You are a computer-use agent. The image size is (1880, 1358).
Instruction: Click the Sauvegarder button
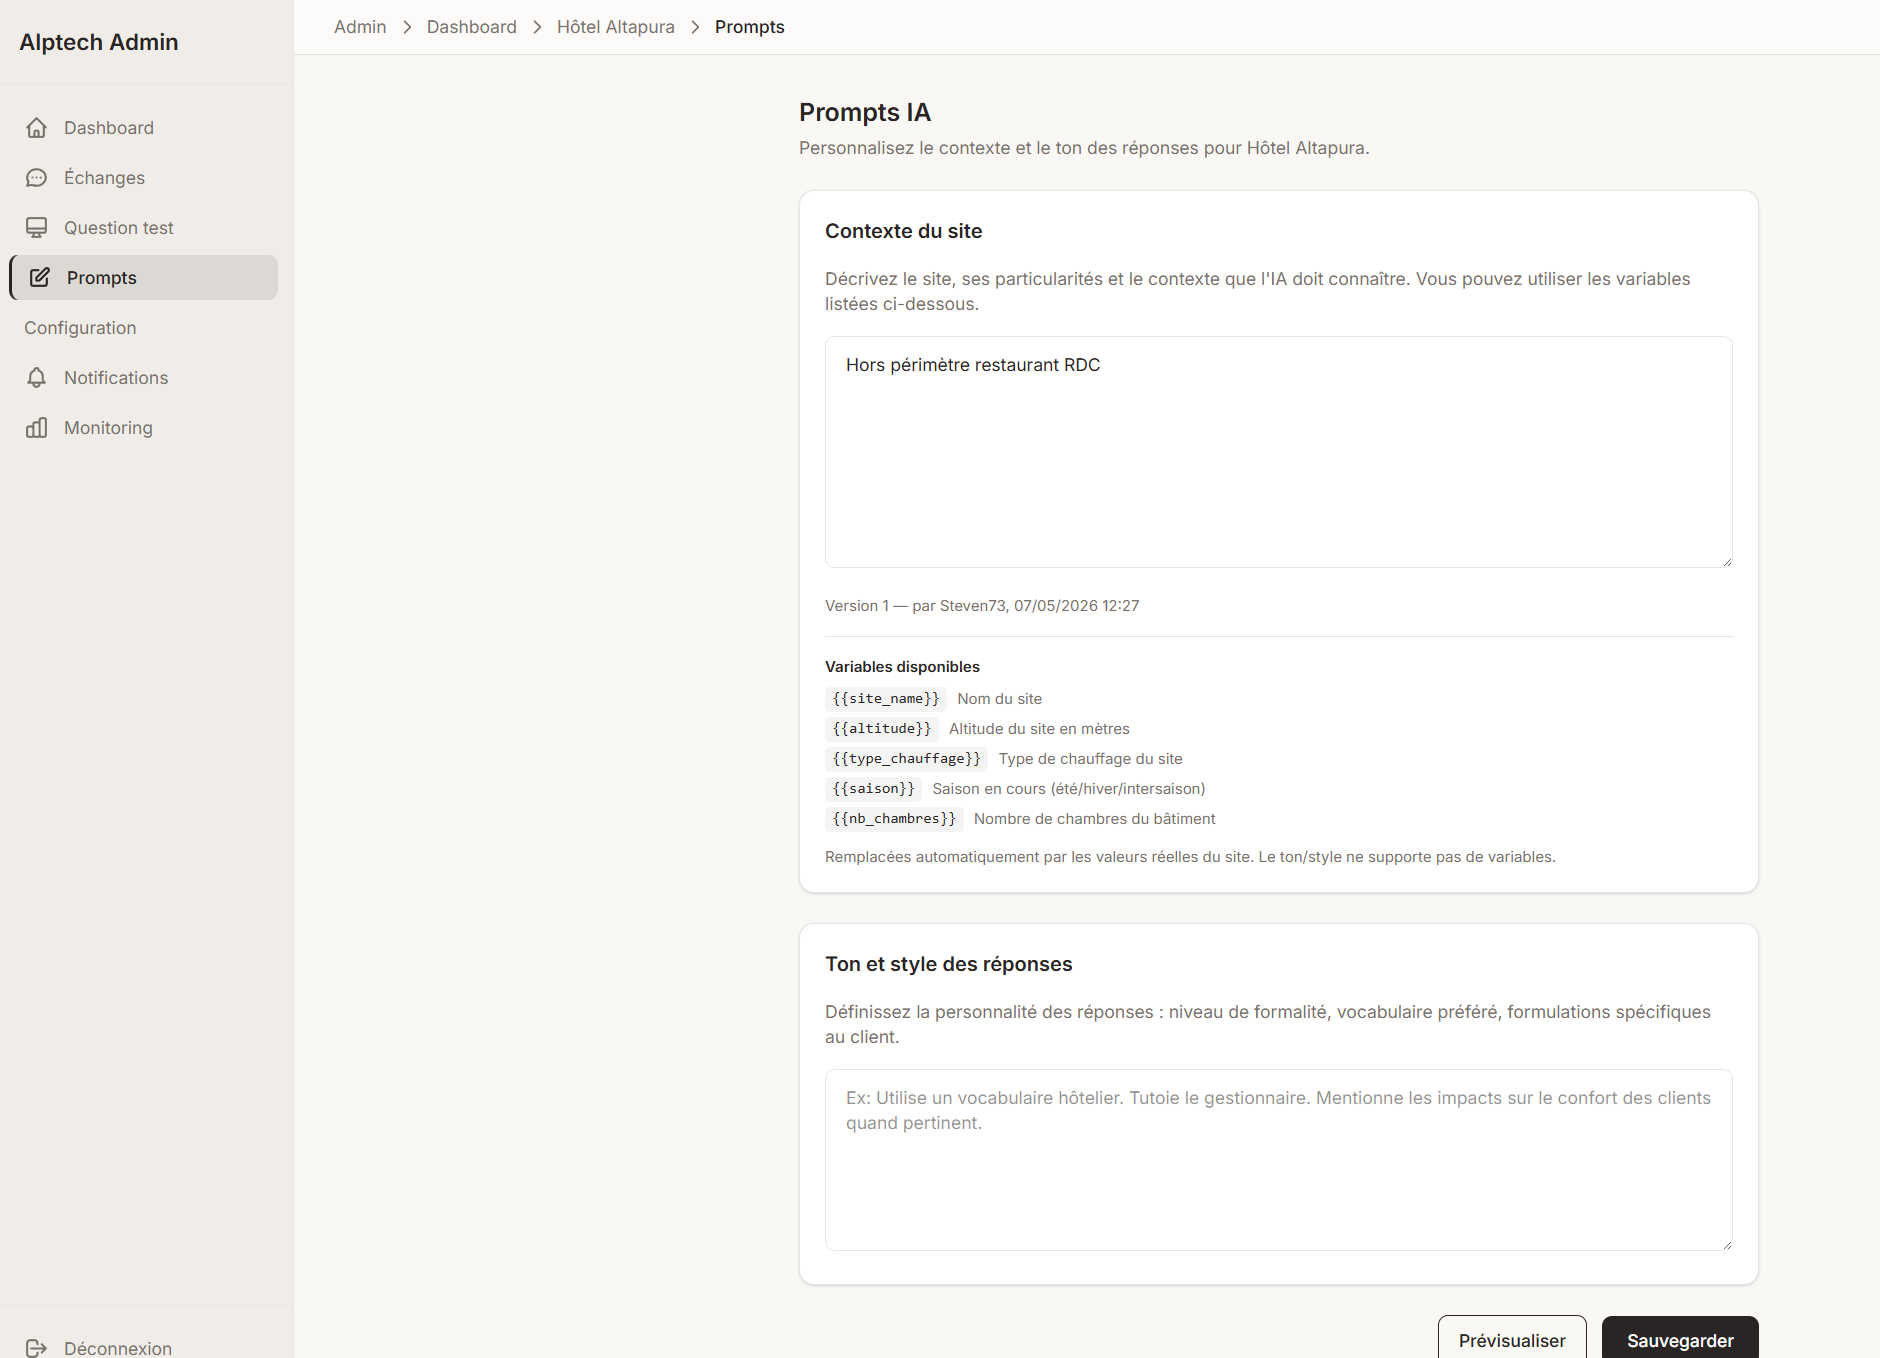click(1680, 1340)
